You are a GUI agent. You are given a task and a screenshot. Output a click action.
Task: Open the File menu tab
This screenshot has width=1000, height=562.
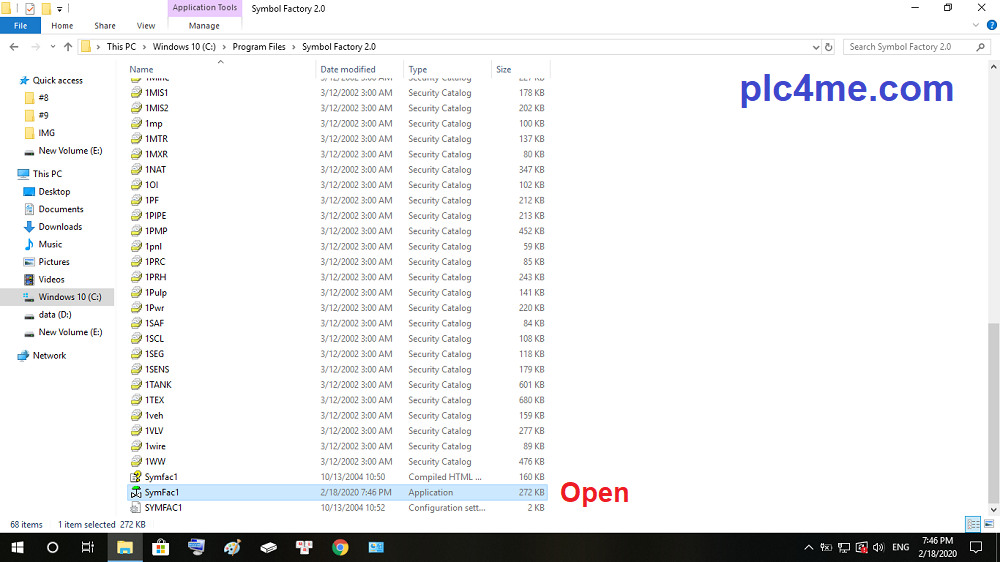[x=20, y=26]
